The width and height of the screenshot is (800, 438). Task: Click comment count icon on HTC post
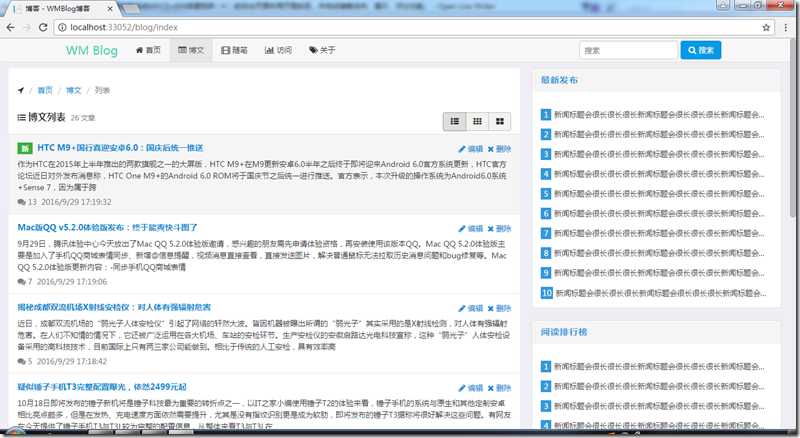coord(21,202)
